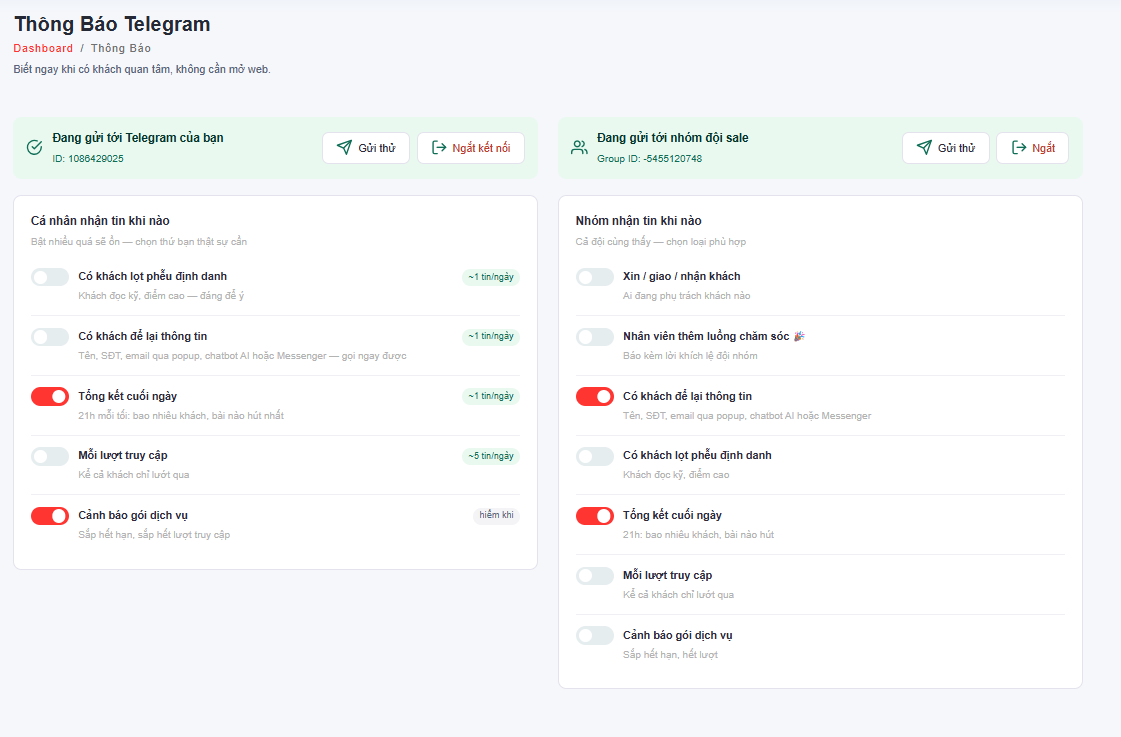
Task: Click the Thông Báo breadcrumb item
Action: [x=121, y=48]
